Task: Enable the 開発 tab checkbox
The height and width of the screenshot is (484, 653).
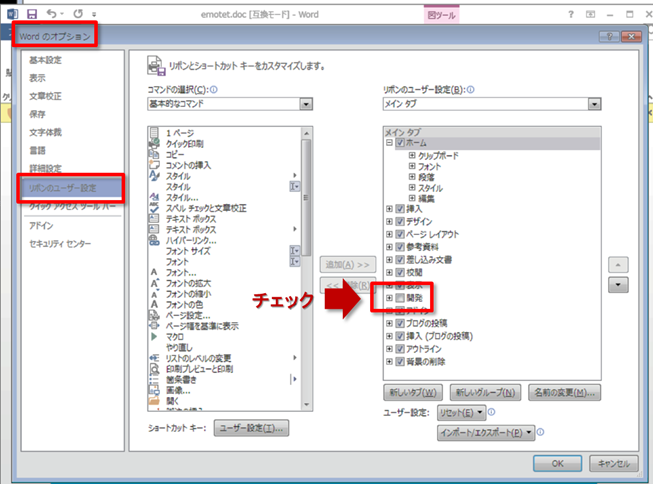Action: (401, 298)
